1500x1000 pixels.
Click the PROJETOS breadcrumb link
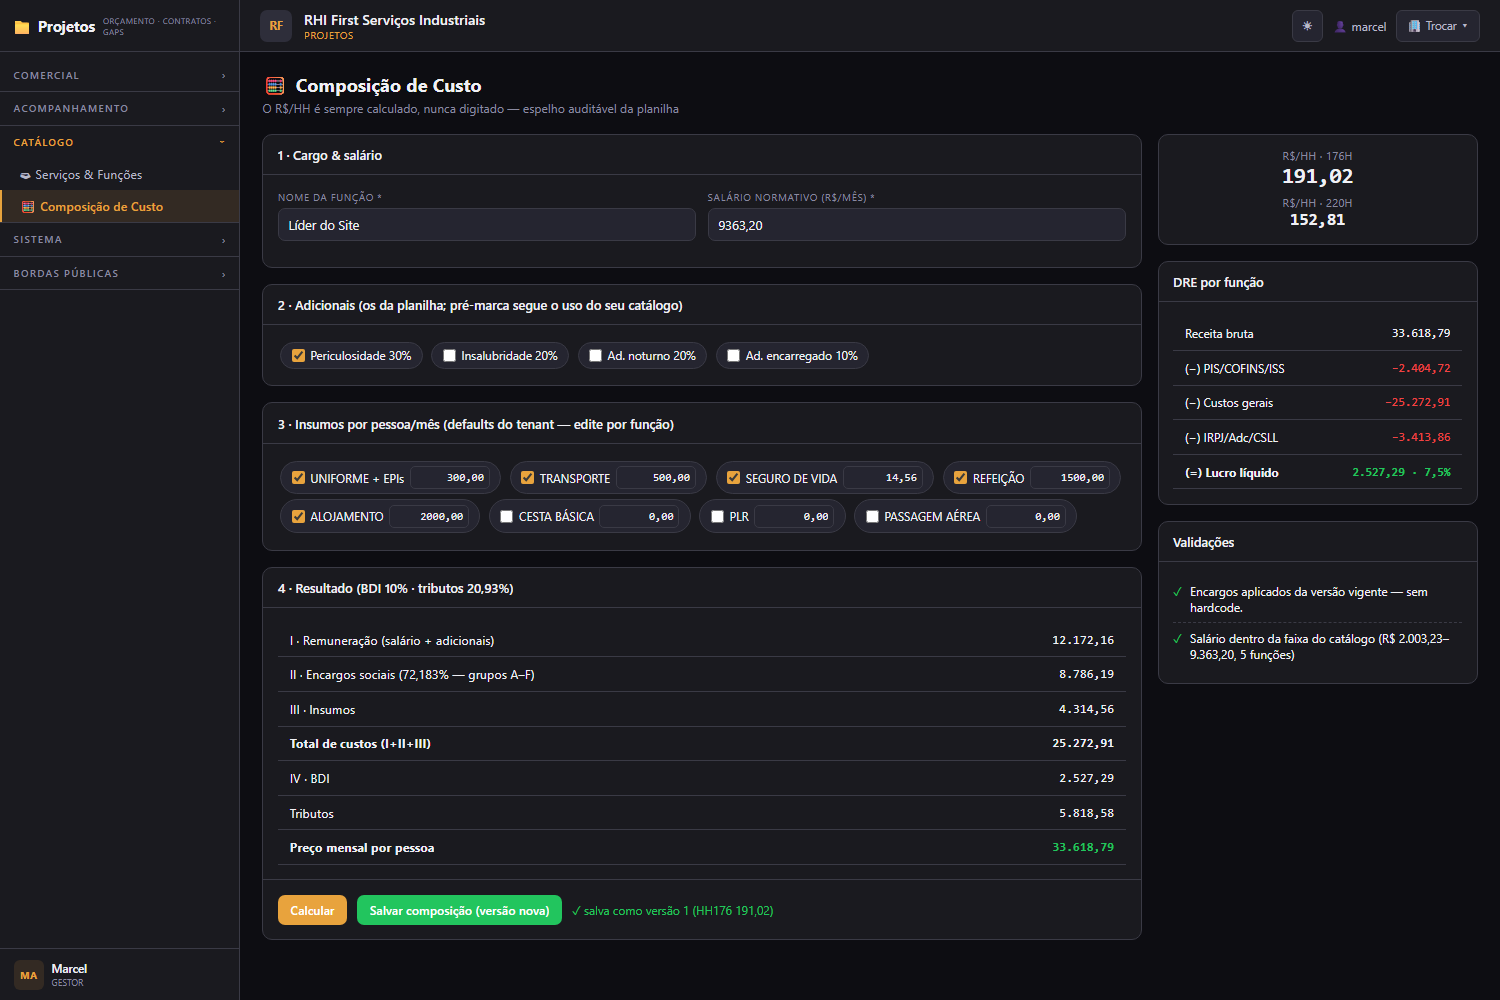[x=329, y=36]
